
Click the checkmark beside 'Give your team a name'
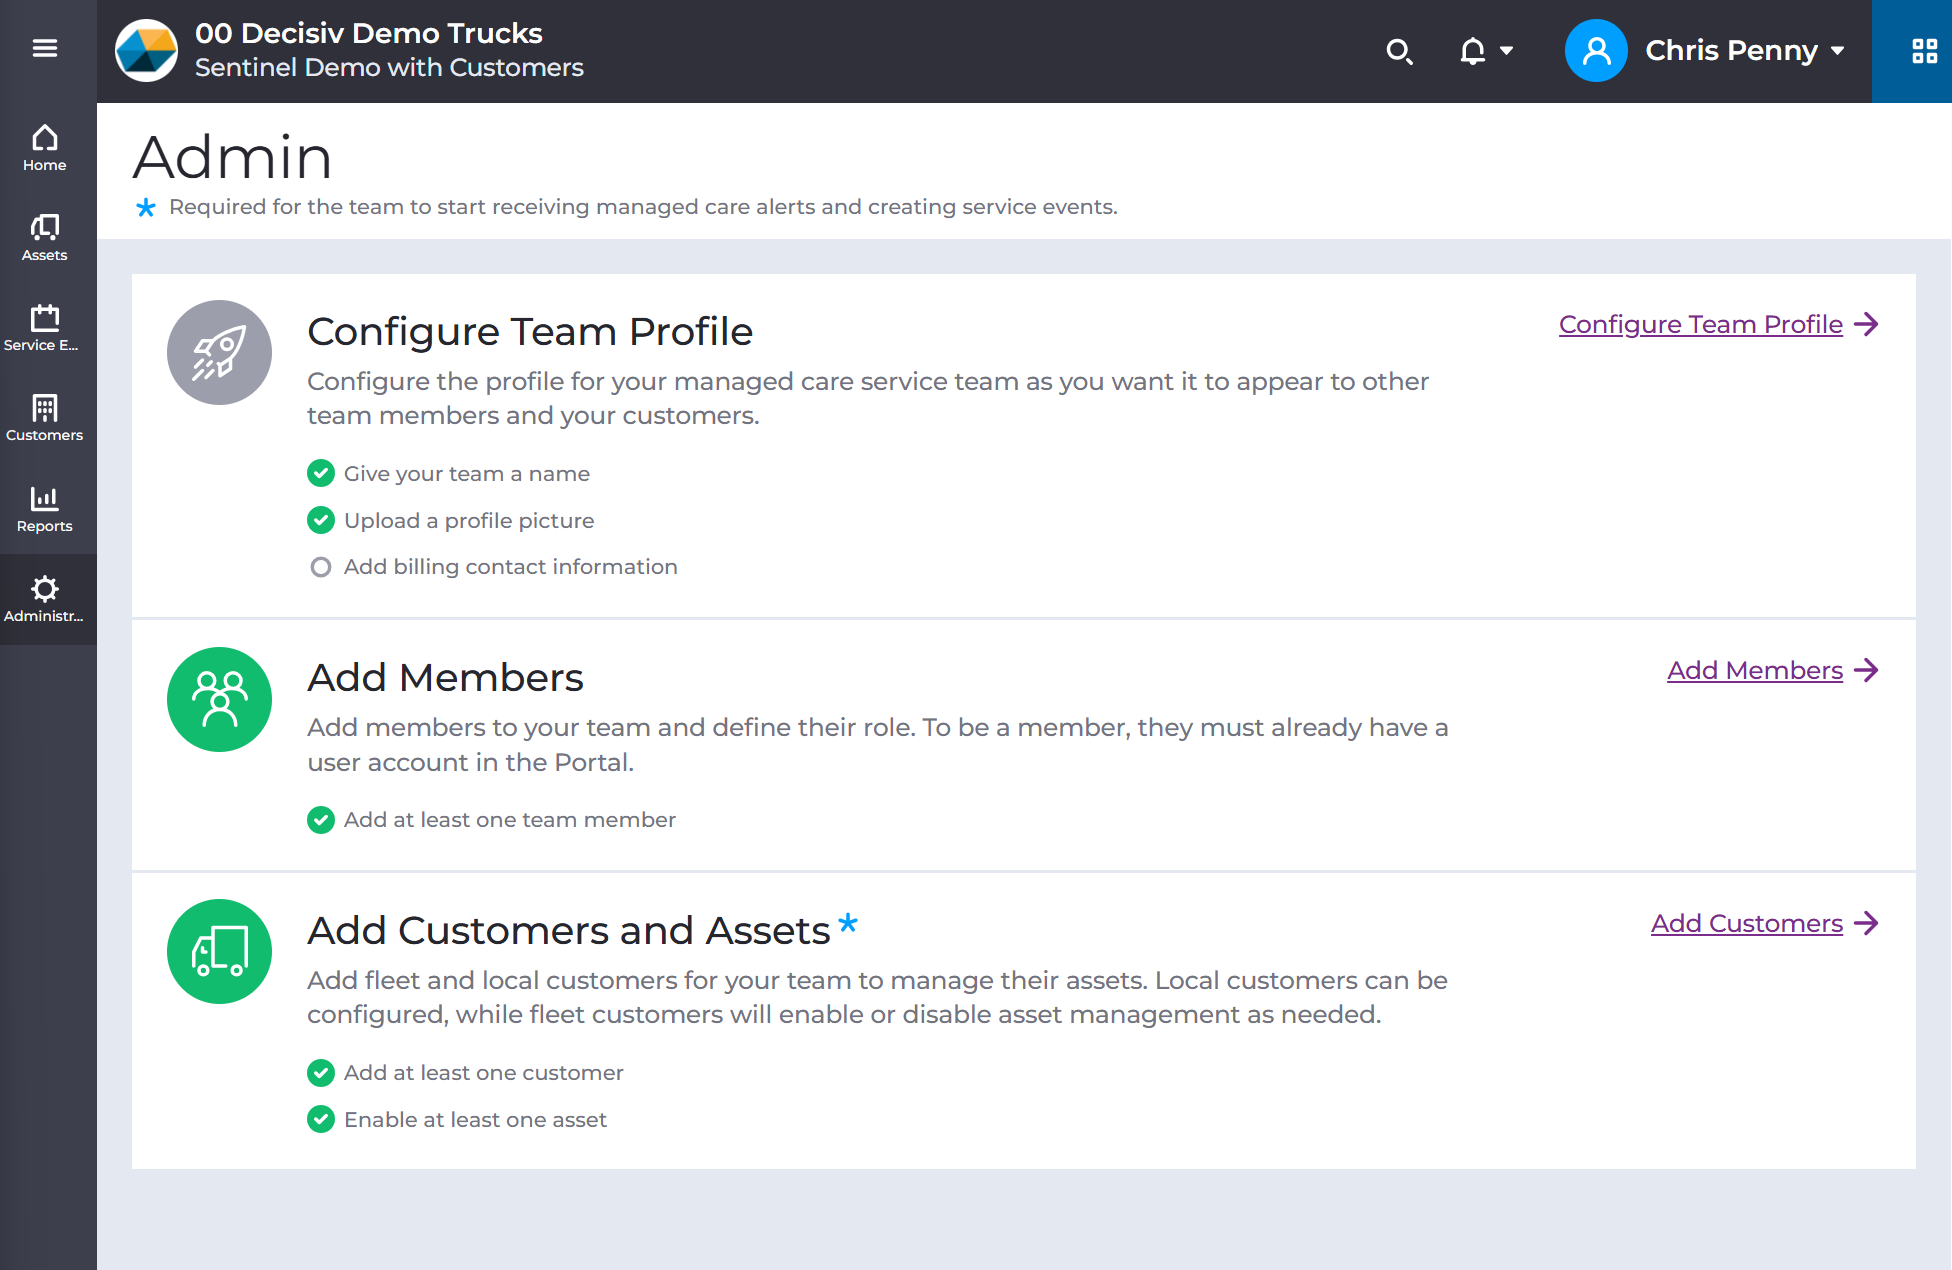pyautogui.click(x=320, y=473)
